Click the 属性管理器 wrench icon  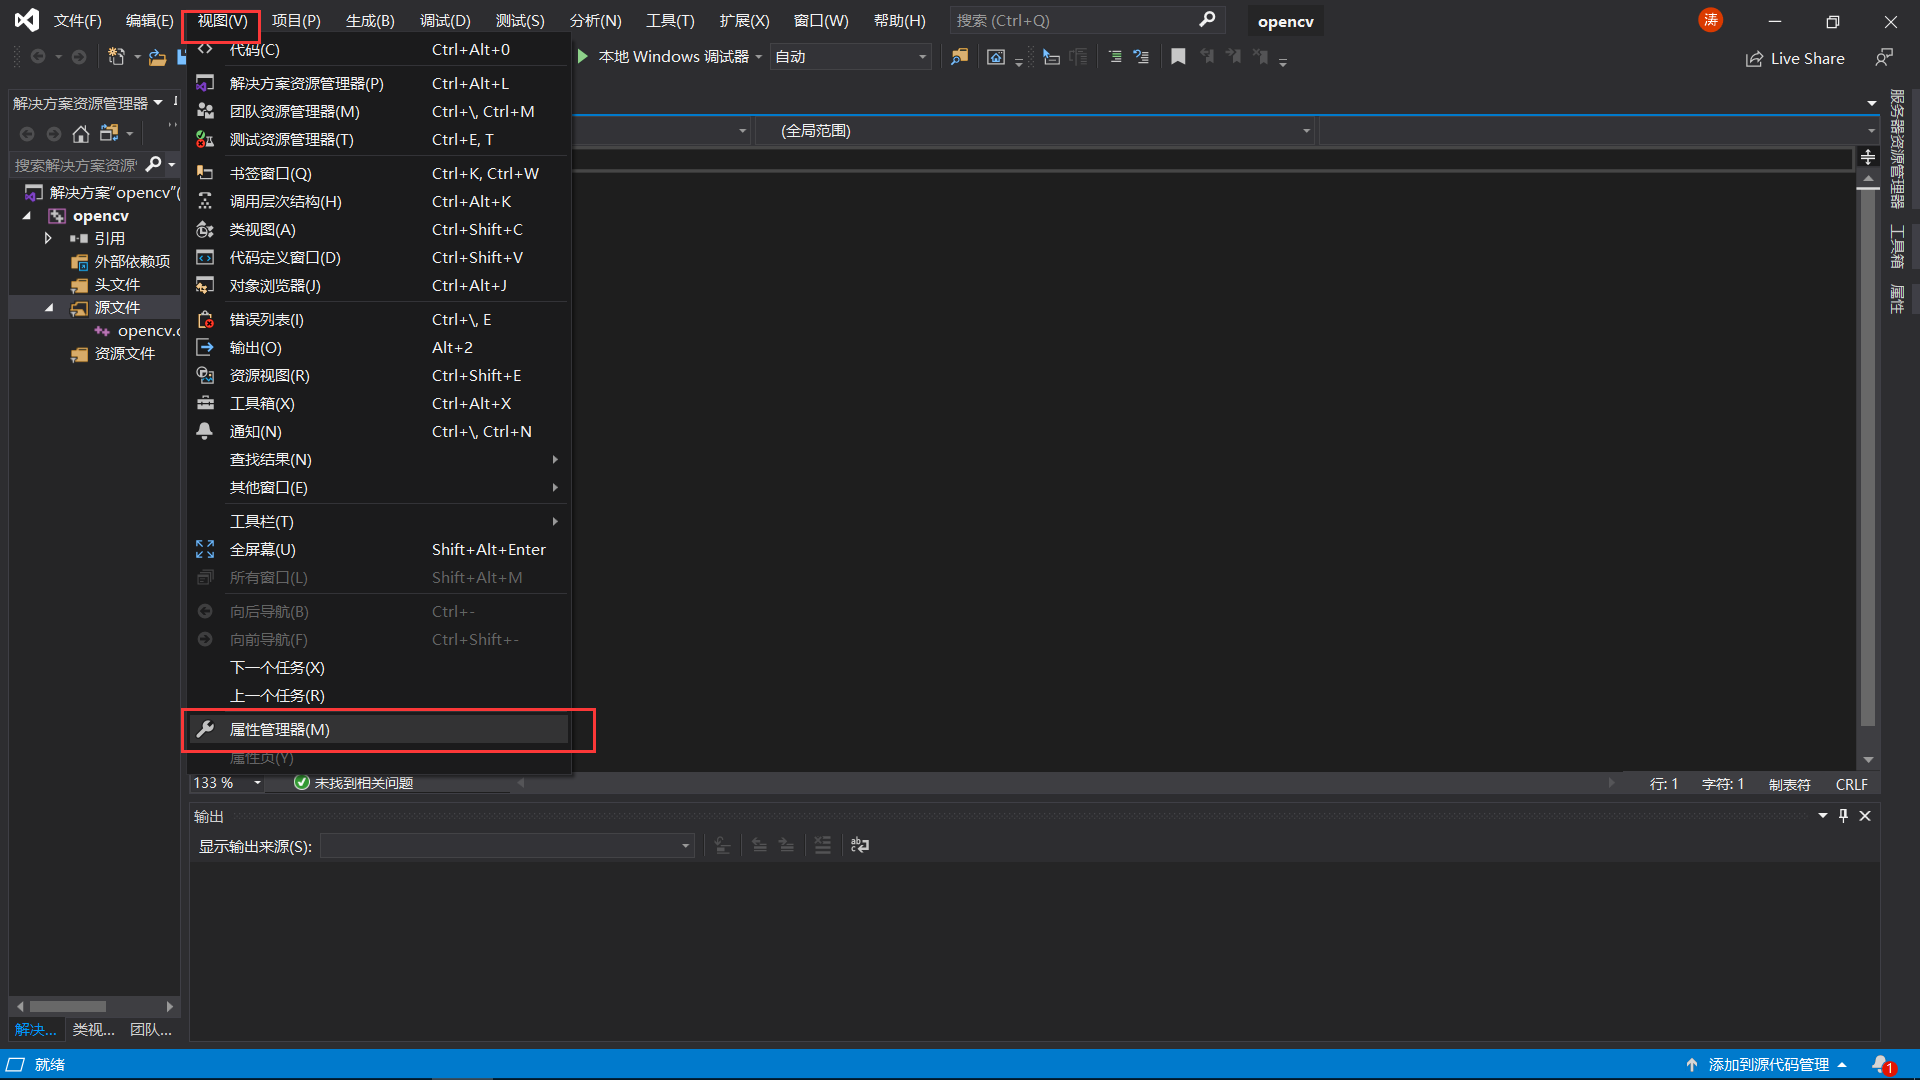tap(205, 728)
